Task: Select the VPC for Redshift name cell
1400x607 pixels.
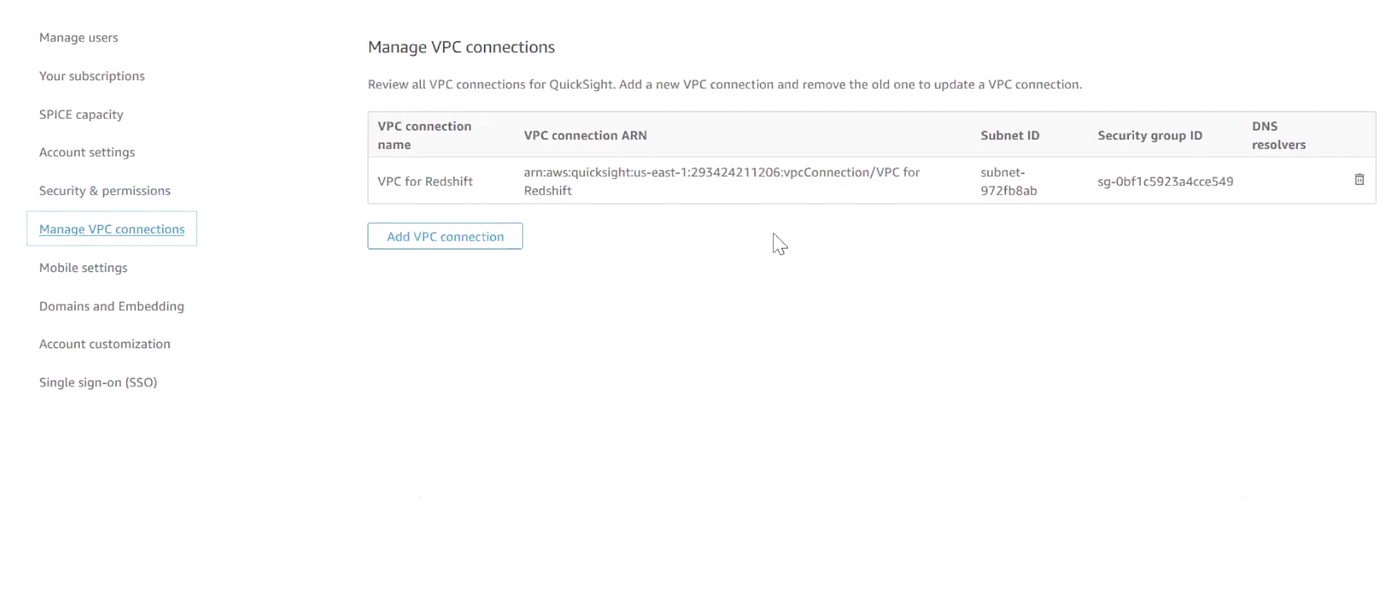Action: (425, 182)
